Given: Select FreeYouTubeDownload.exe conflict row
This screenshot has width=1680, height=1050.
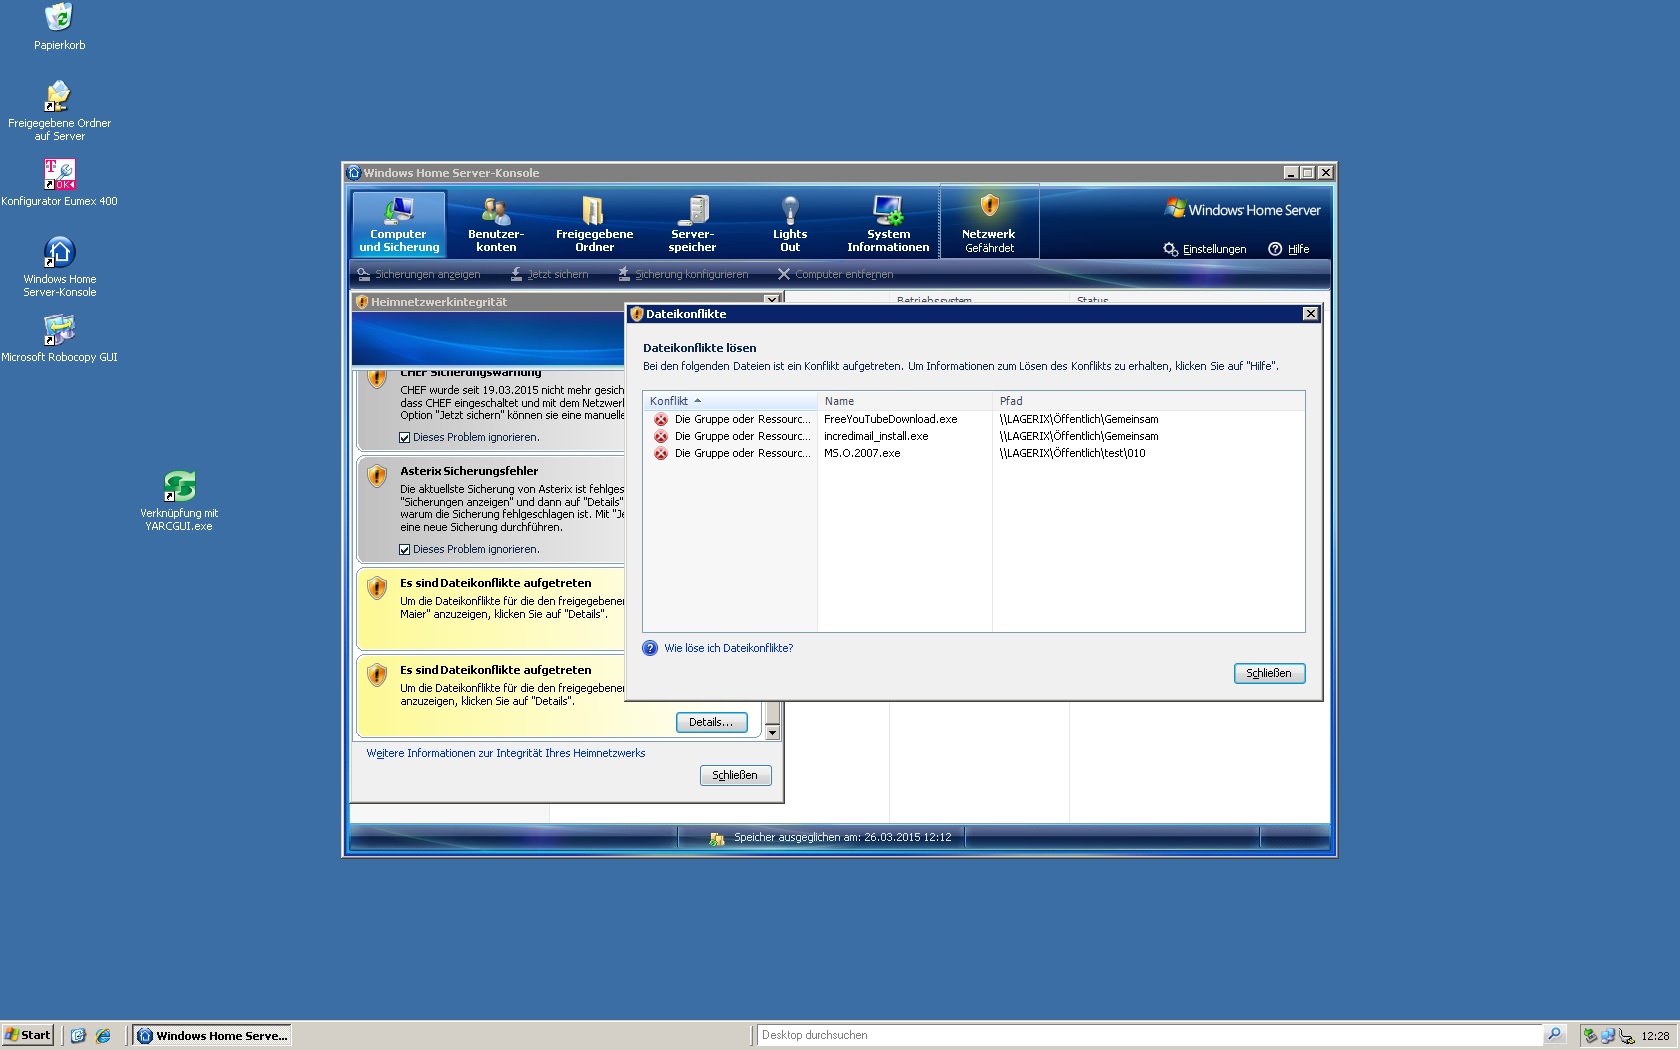Looking at the screenshot, I should [x=974, y=419].
